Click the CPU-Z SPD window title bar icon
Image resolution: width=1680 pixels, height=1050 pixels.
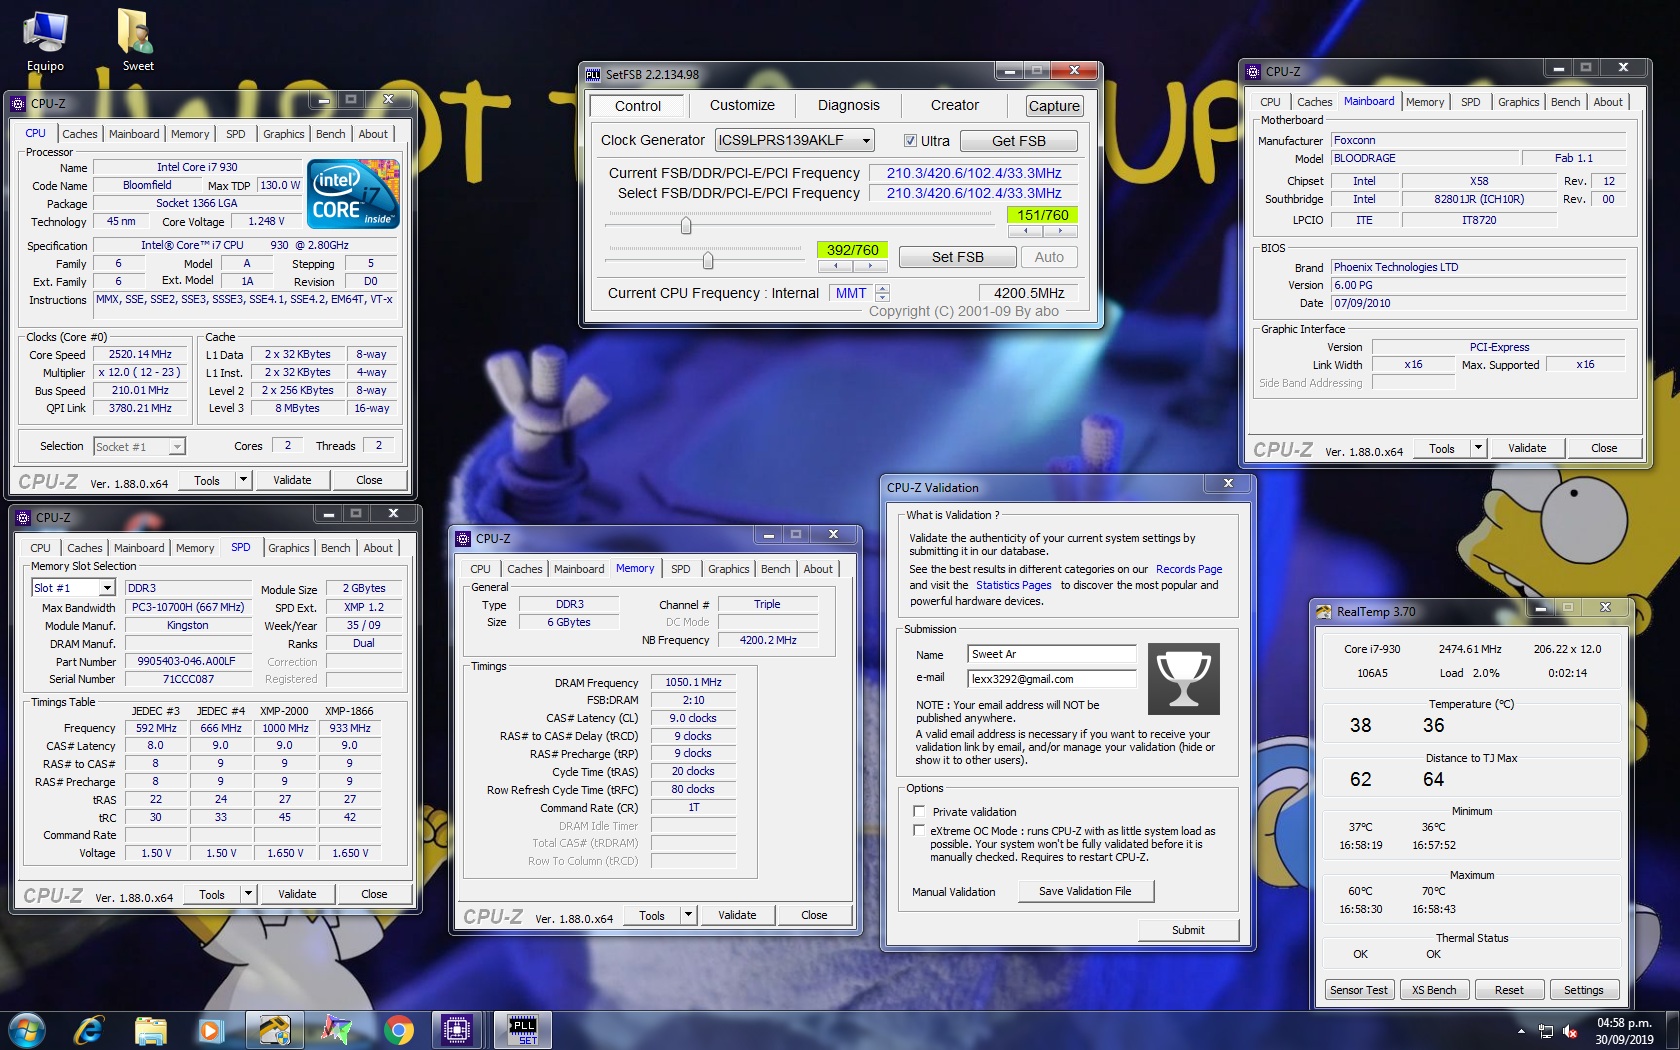(23, 518)
